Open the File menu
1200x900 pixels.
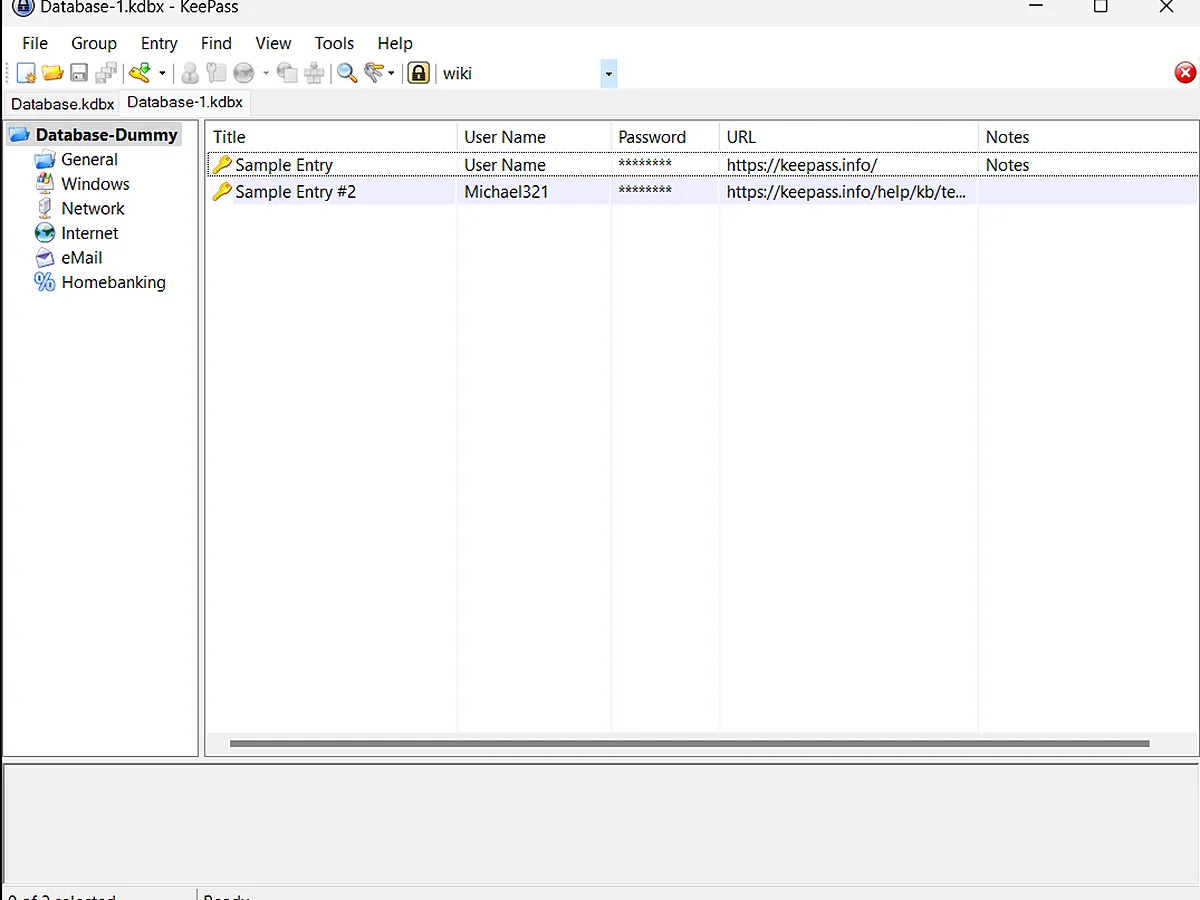pyautogui.click(x=35, y=43)
